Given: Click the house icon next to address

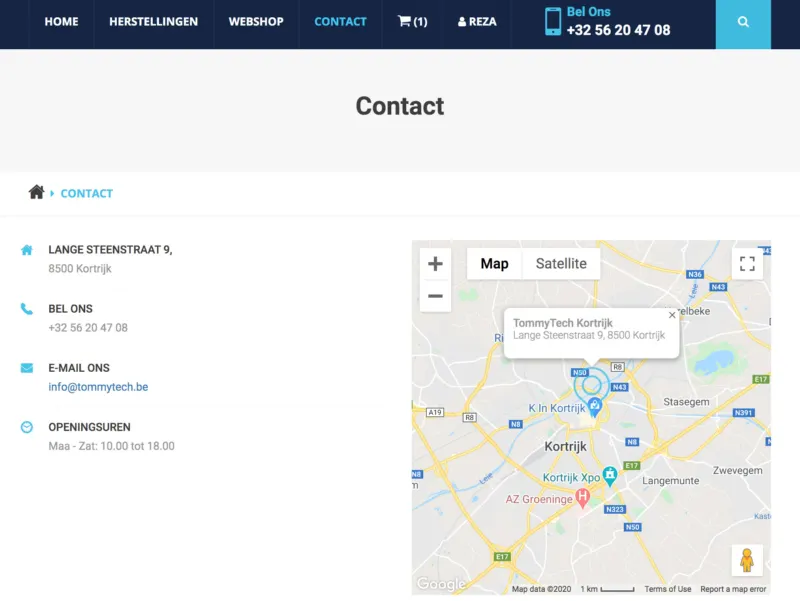Looking at the screenshot, I should 27,250.
